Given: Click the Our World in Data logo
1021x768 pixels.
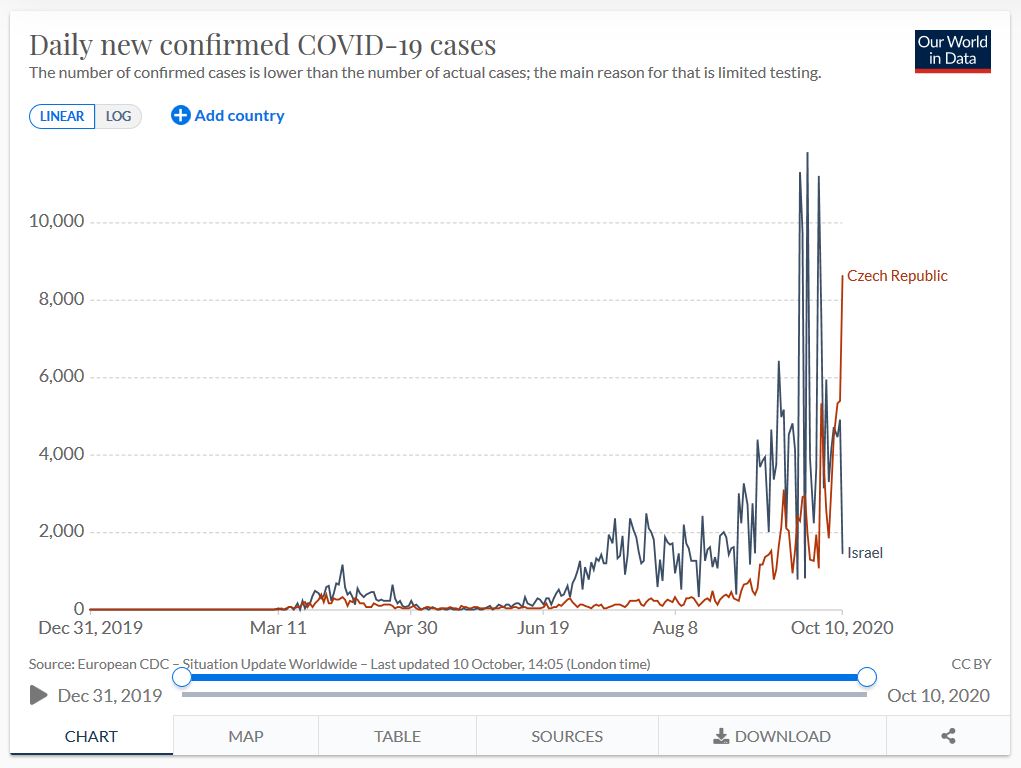Looking at the screenshot, I should [953, 51].
